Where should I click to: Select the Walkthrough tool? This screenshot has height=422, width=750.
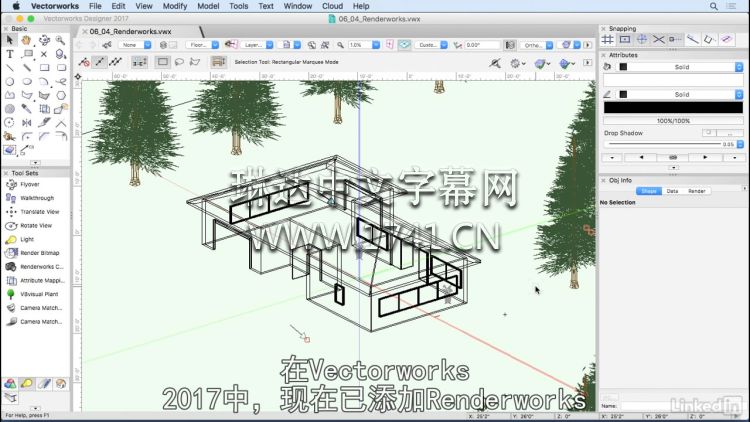(x=35, y=198)
